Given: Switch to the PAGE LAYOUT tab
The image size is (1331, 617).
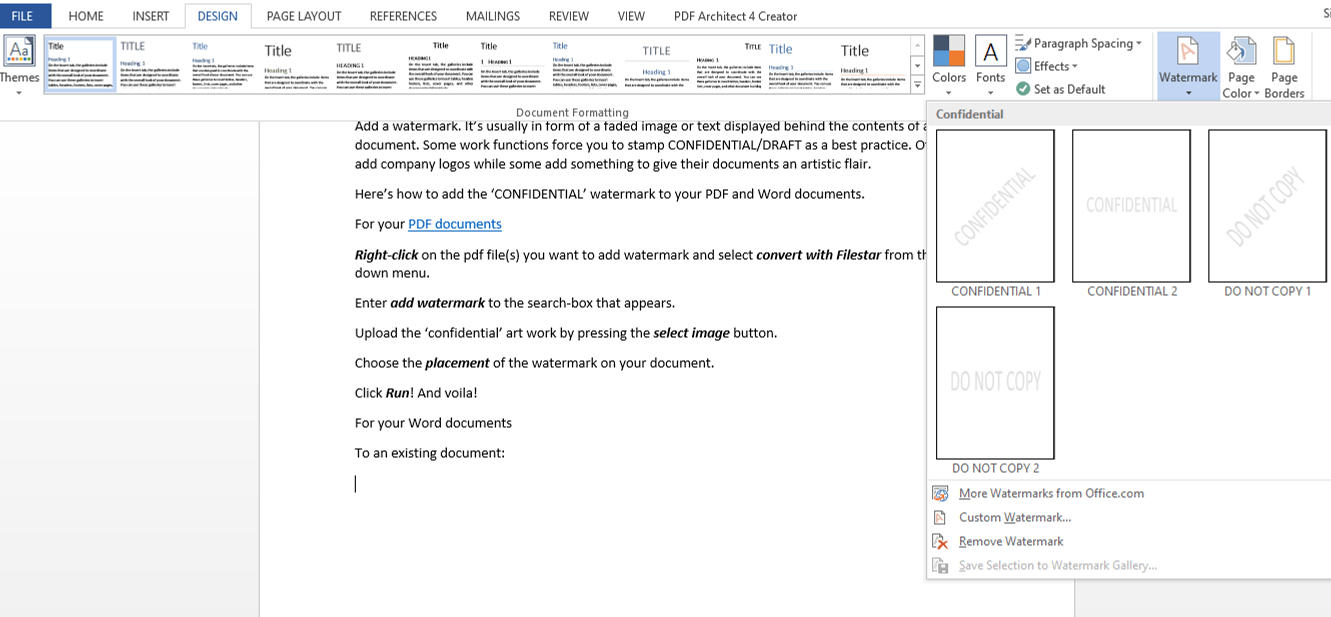Looking at the screenshot, I should point(304,16).
